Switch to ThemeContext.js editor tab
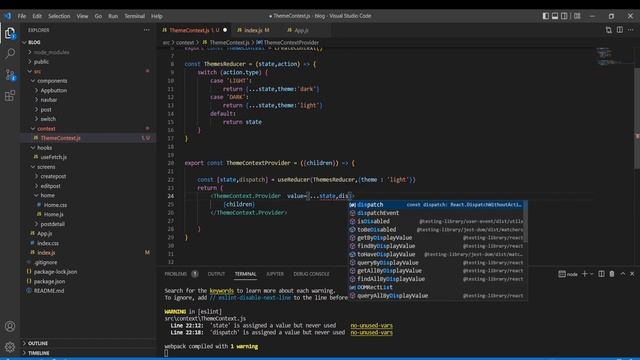 point(194,30)
